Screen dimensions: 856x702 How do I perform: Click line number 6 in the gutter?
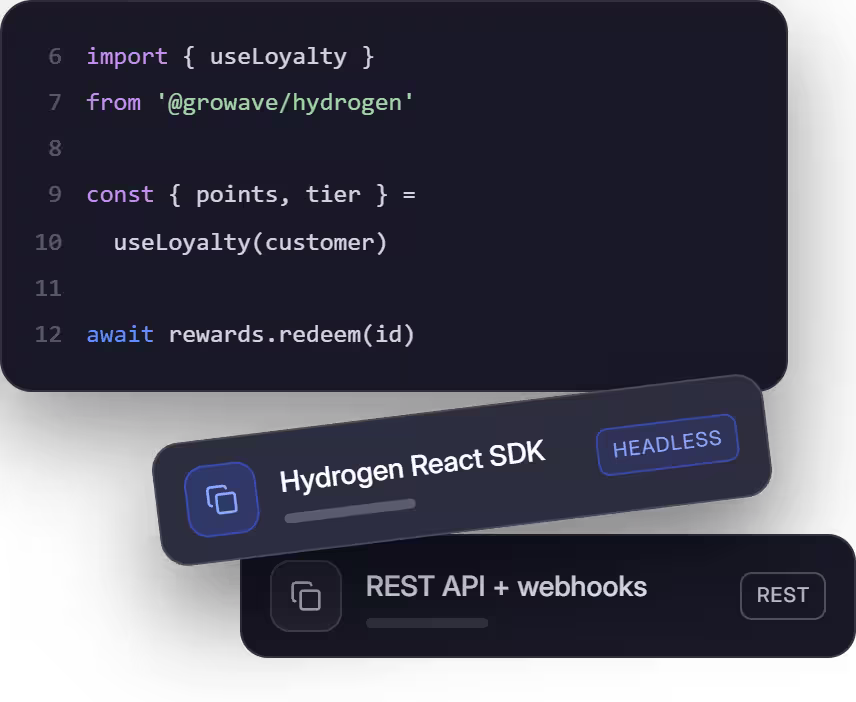(x=55, y=56)
